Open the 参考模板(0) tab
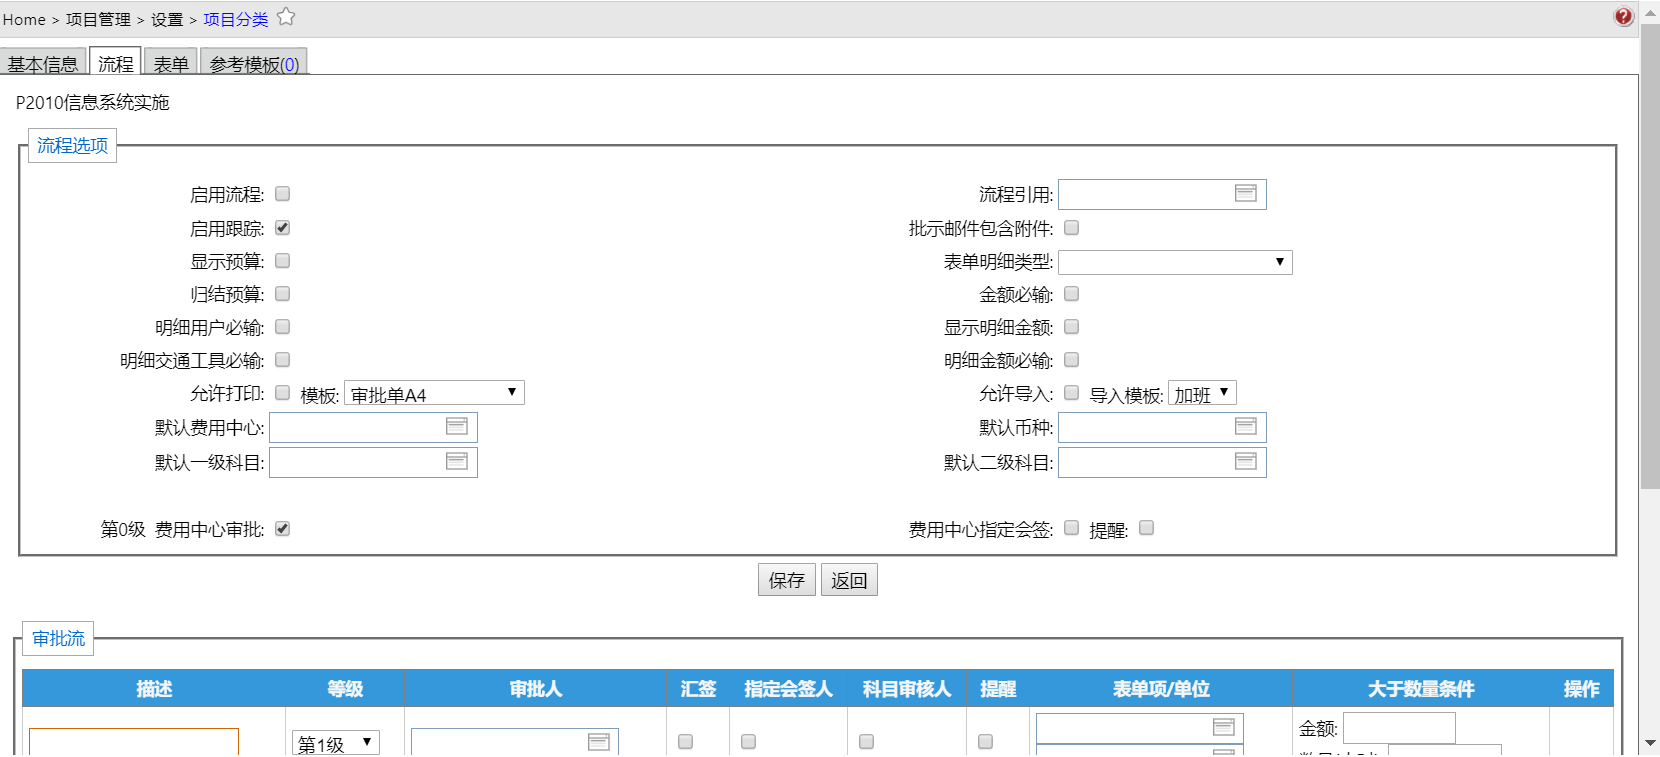Viewport: 1660px width, 757px height. pyautogui.click(x=254, y=63)
